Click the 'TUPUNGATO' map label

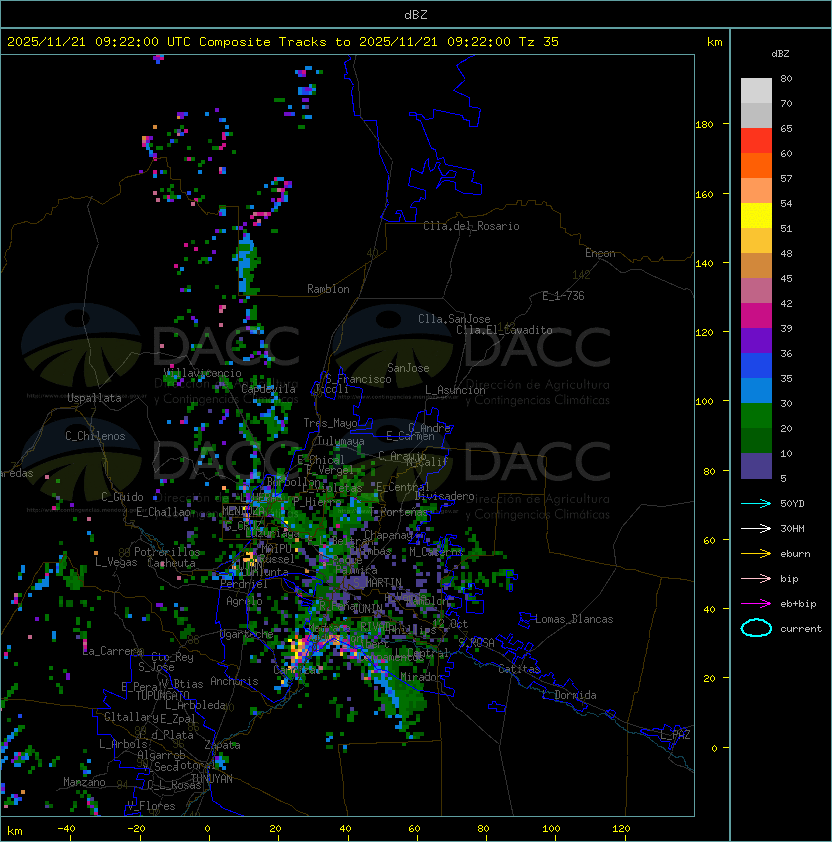coord(162,696)
